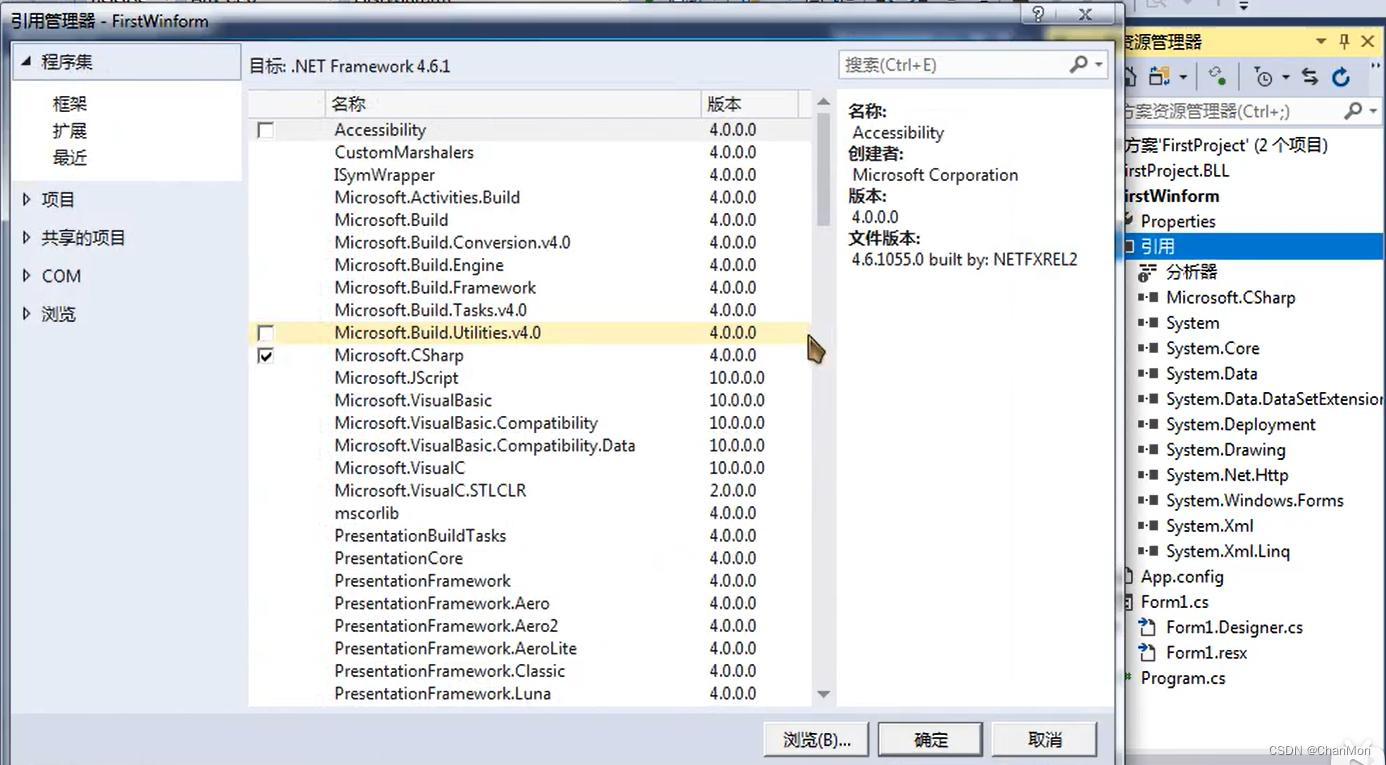
Task: Confirm with the 确定 button
Action: [931, 740]
